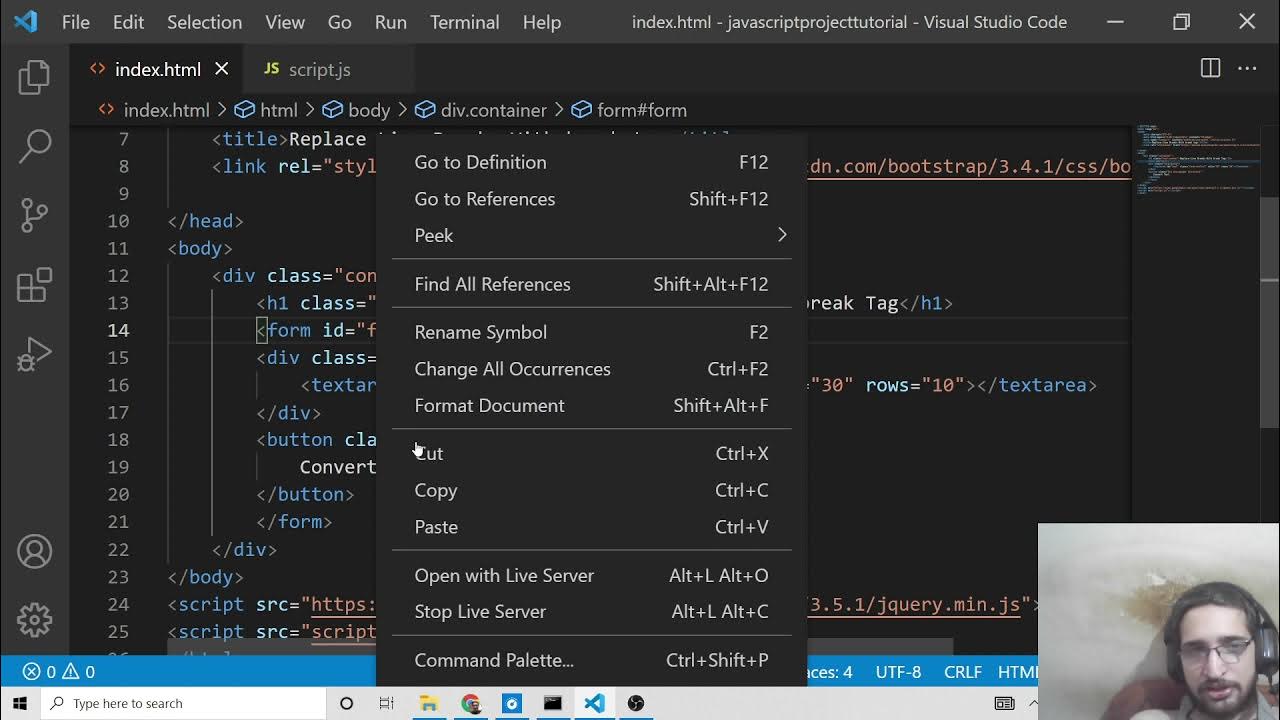Click the Split Editor icon
1280x720 pixels.
pyautogui.click(x=1210, y=69)
